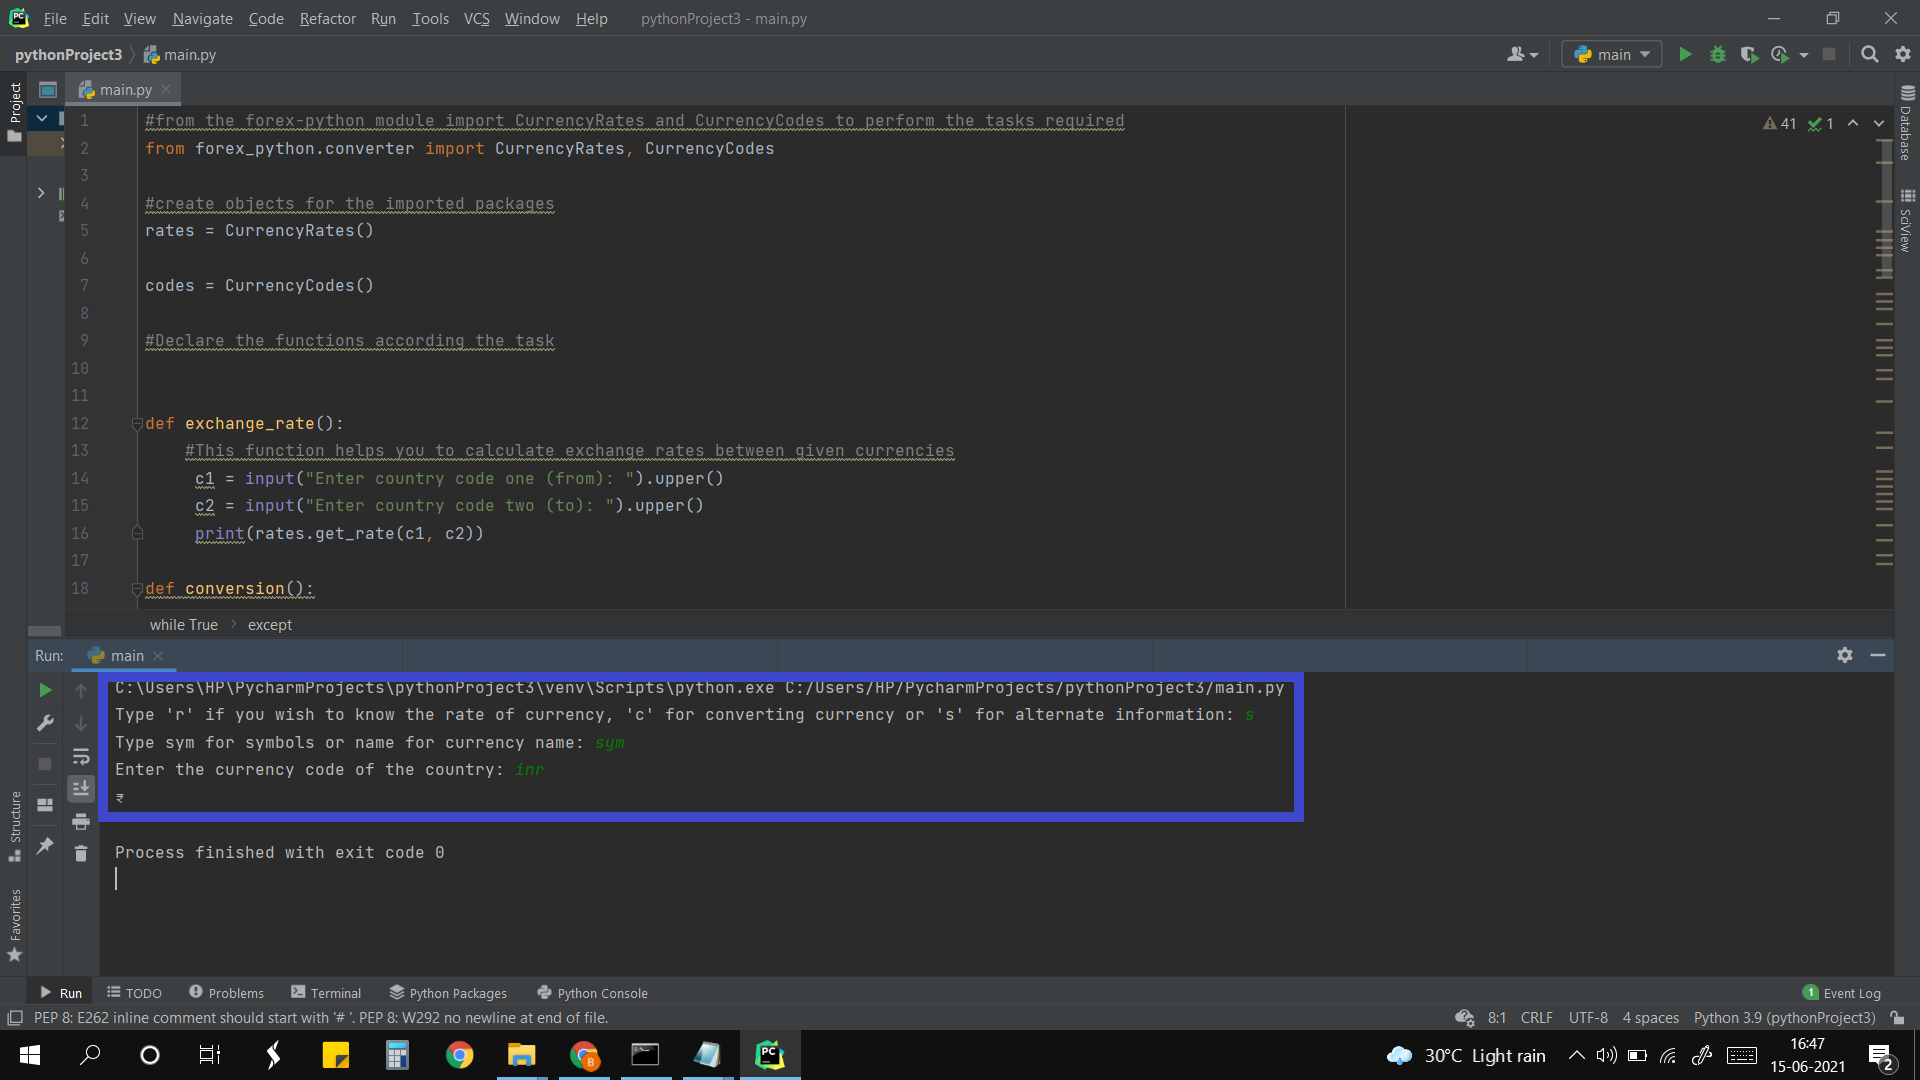
Task: Open the Python Packages tool window
Action: [x=448, y=993]
